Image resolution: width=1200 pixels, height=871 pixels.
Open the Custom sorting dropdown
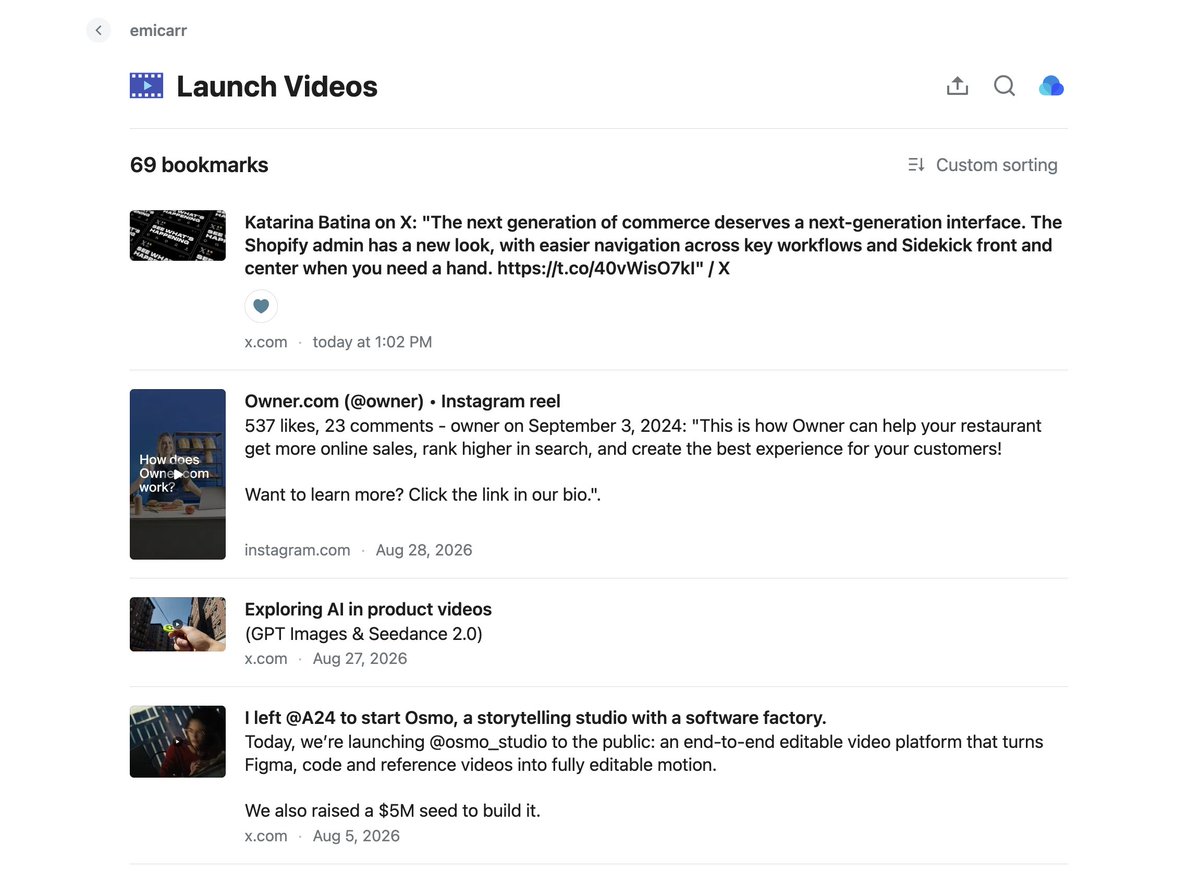pos(982,165)
